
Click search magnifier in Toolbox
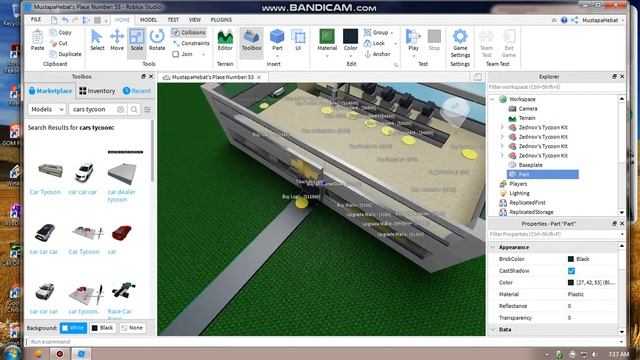(134, 109)
